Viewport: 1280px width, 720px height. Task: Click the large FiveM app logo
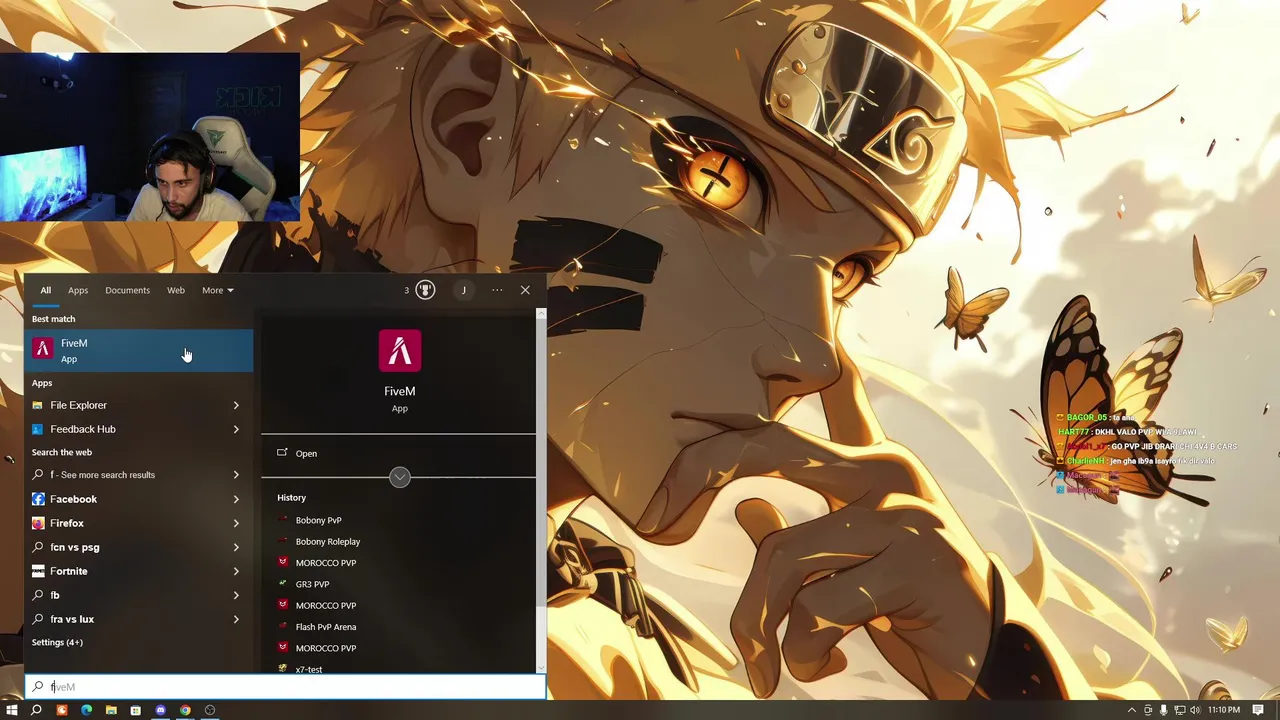point(400,351)
